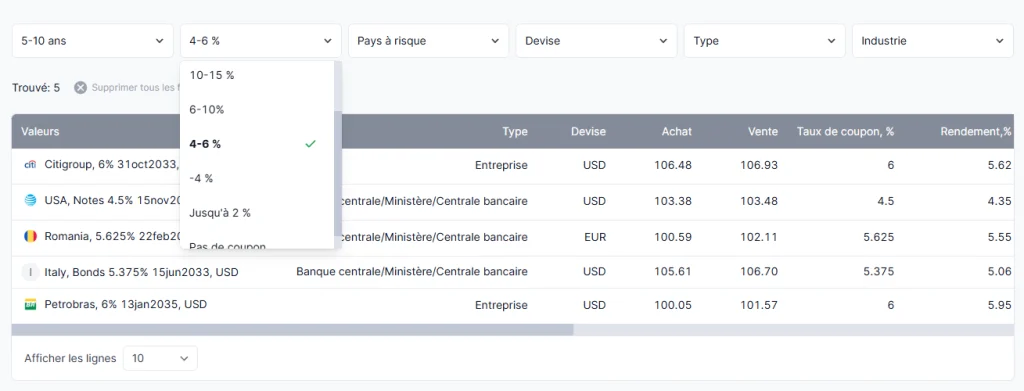Viewport: 1024px width, 391px height.
Task: Click Italy coupon rate 5.375
Action: [878, 272]
